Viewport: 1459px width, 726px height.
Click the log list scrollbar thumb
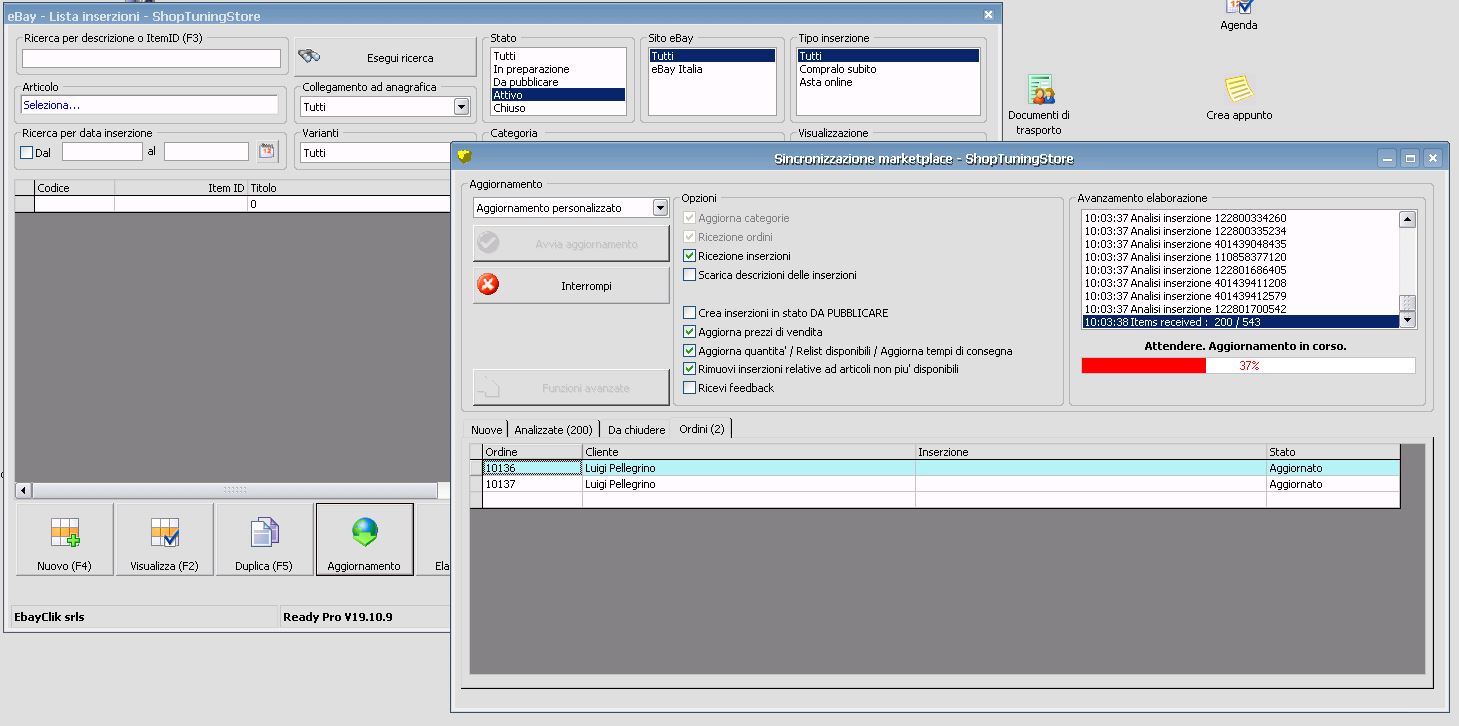click(1407, 303)
